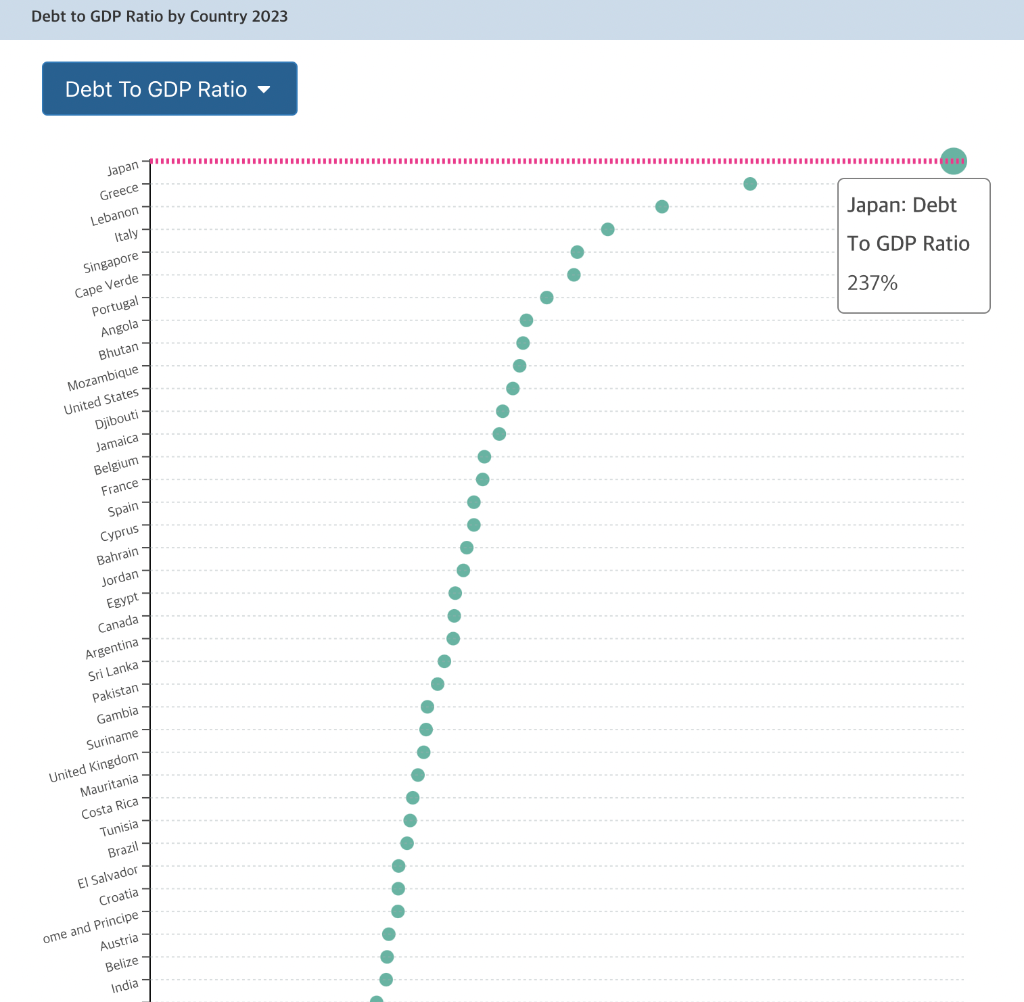The height and width of the screenshot is (1002, 1024).
Task: Click the Cape Verde data point
Action: click(x=574, y=275)
